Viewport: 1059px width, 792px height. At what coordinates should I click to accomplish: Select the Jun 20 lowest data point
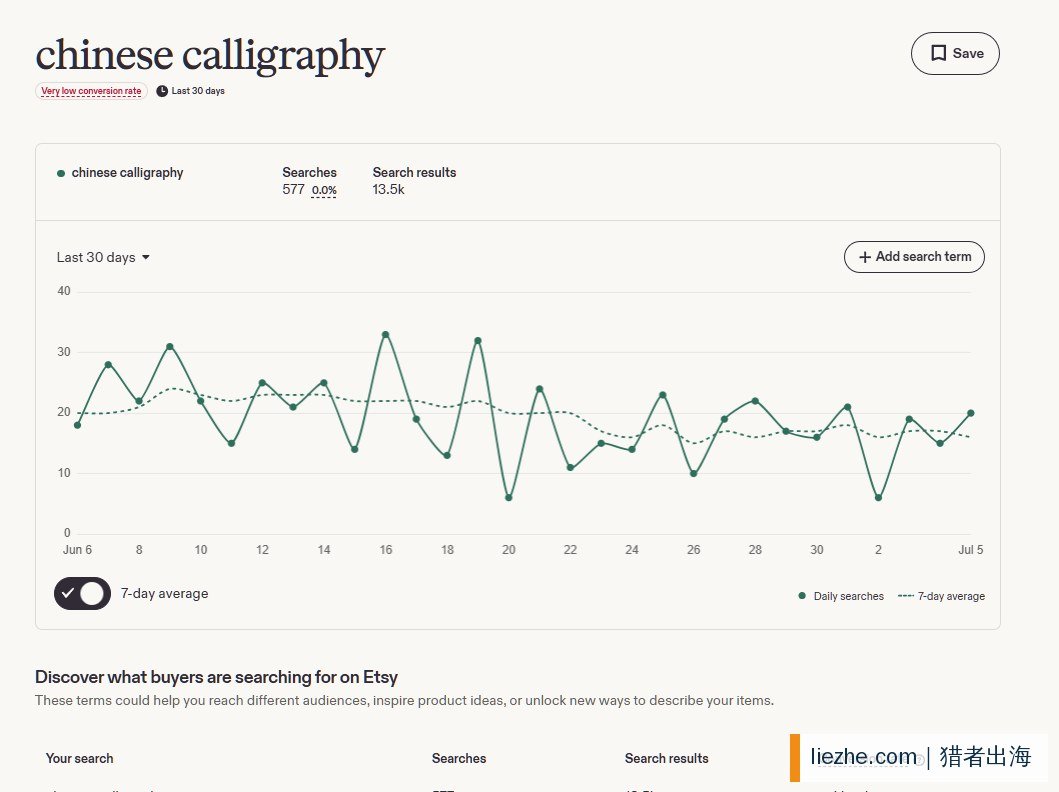click(509, 498)
